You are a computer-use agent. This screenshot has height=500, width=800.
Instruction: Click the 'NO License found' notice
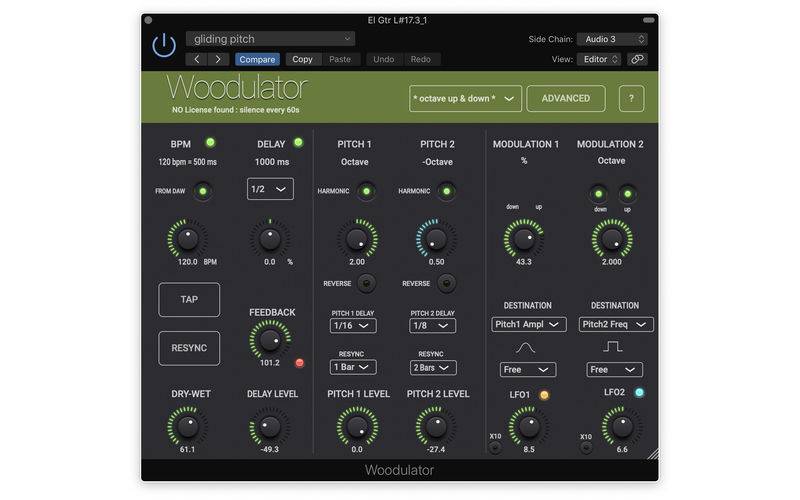click(236, 110)
